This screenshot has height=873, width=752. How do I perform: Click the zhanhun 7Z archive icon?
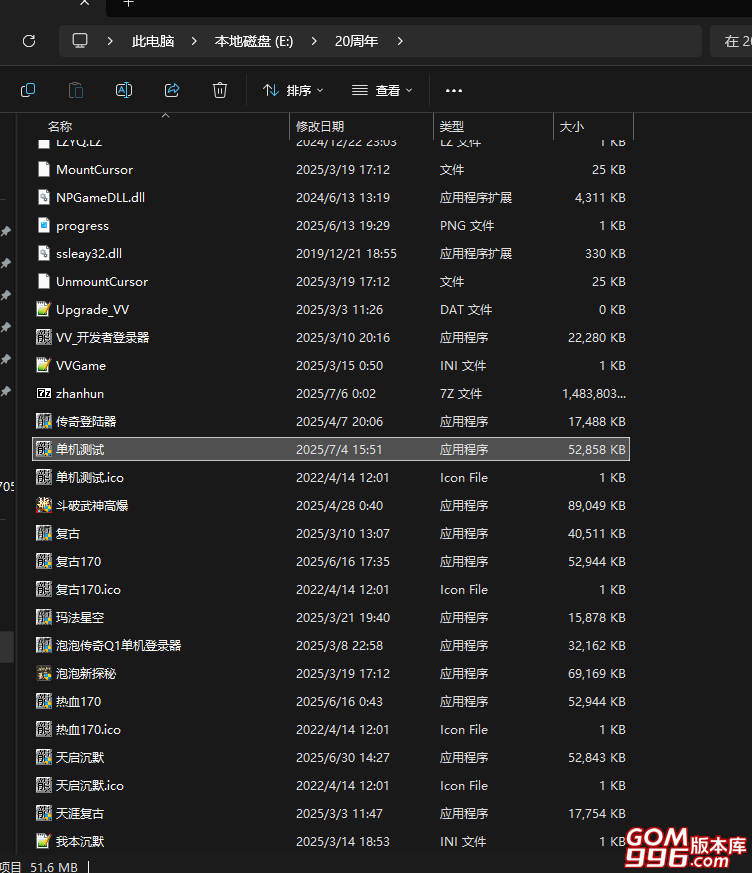tap(43, 394)
